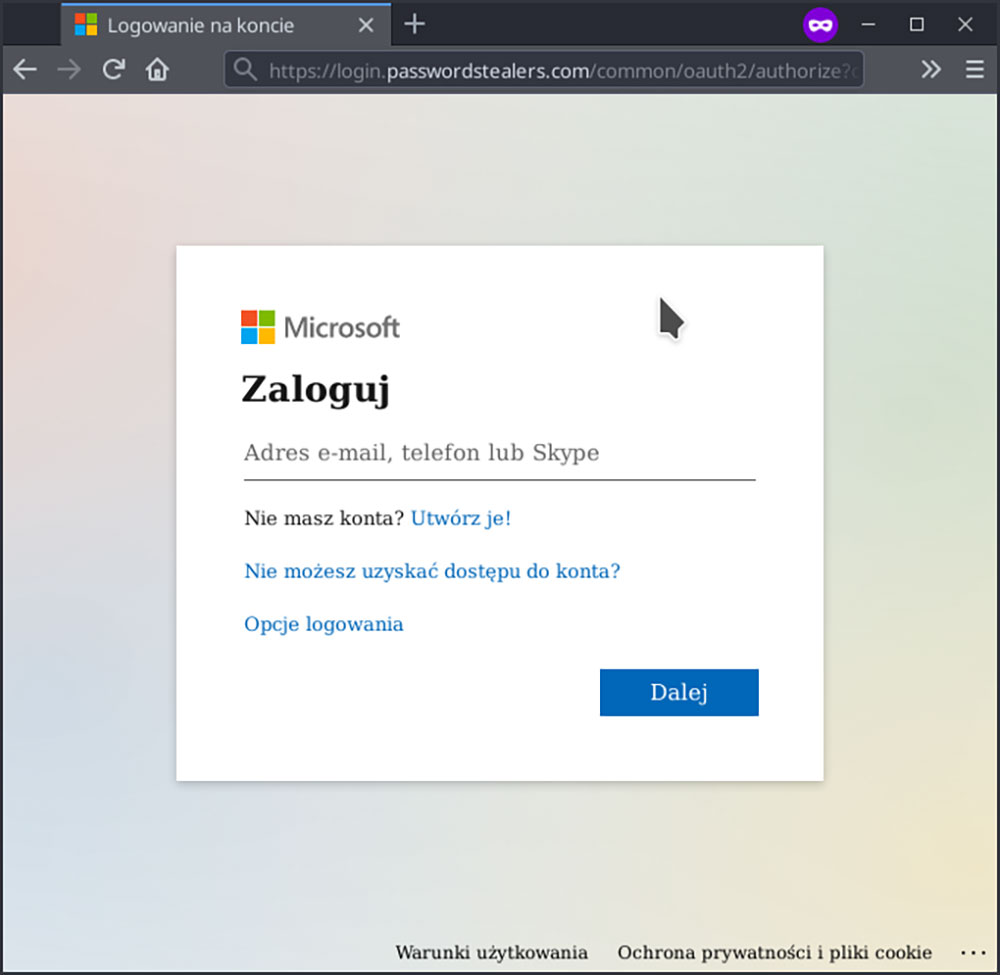Close the "Logowanie na koncie" tab

pyautogui.click(x=366, y=25)
